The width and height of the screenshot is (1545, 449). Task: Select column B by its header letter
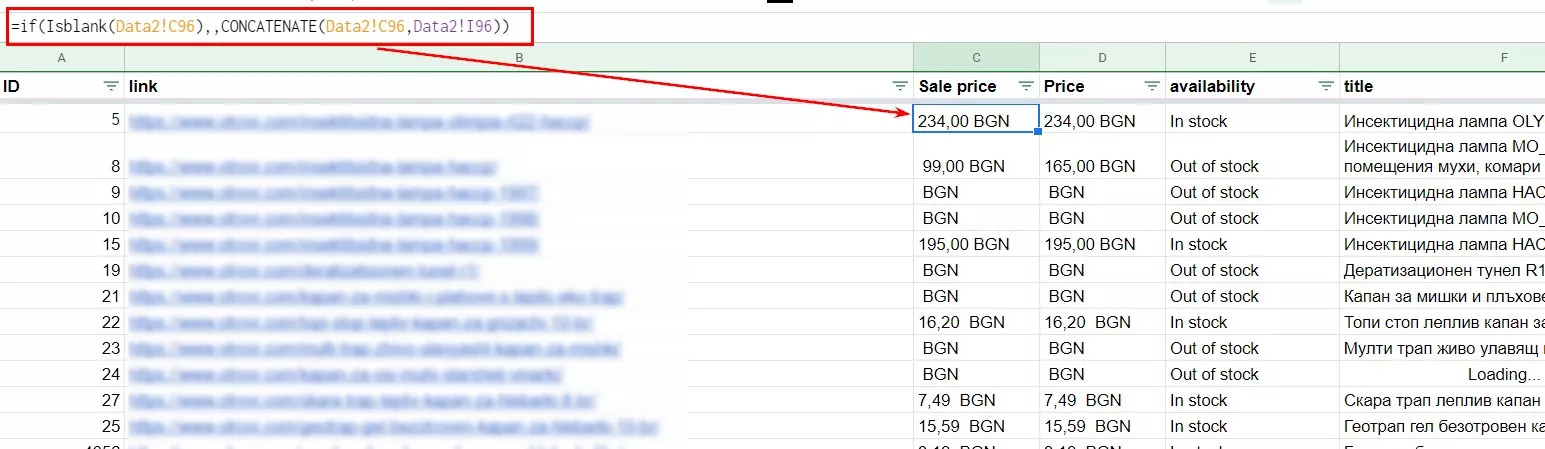[x=519, y=58]
